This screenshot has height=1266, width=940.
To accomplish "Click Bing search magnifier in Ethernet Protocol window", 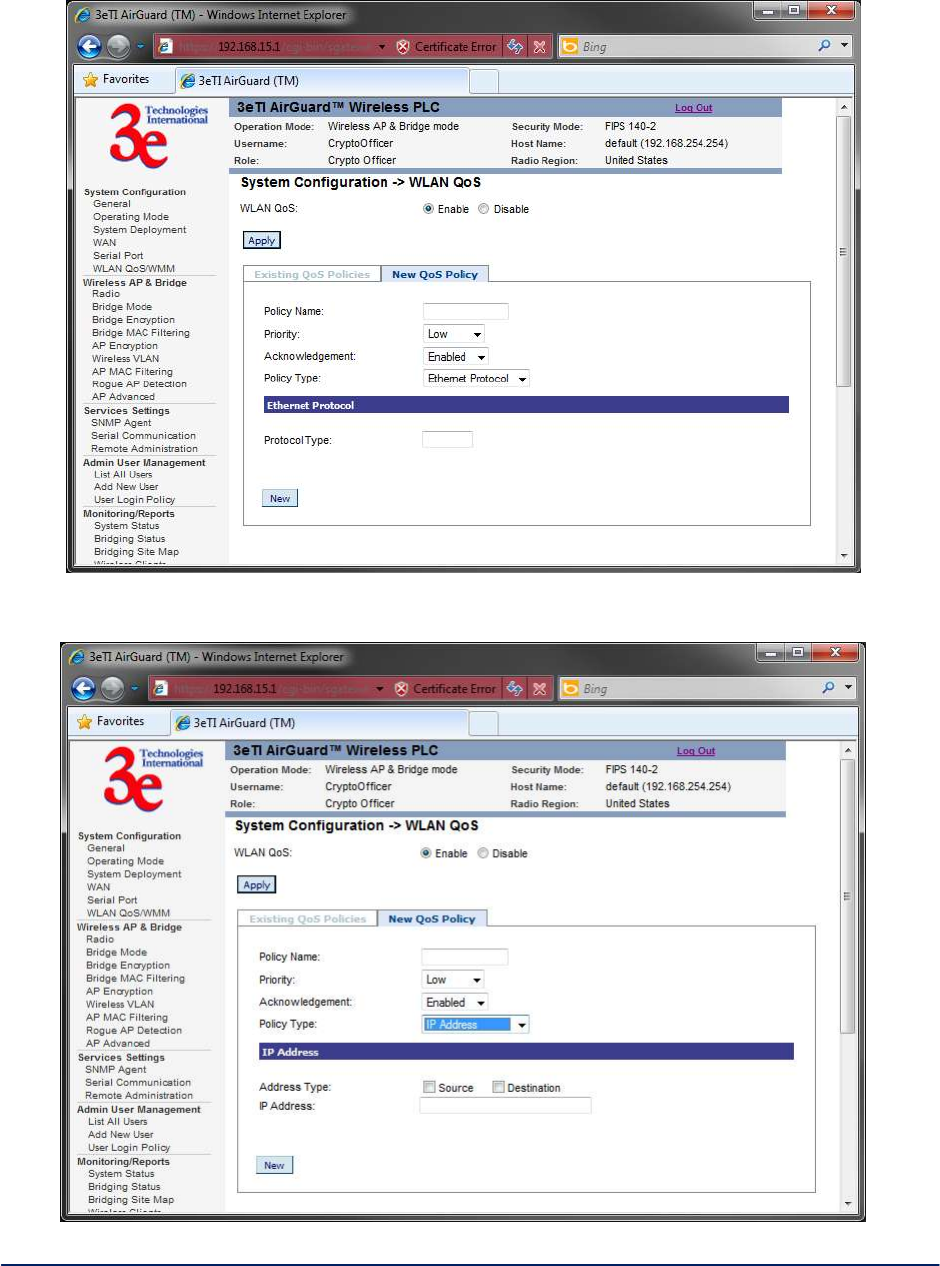I will click(825, 46).
